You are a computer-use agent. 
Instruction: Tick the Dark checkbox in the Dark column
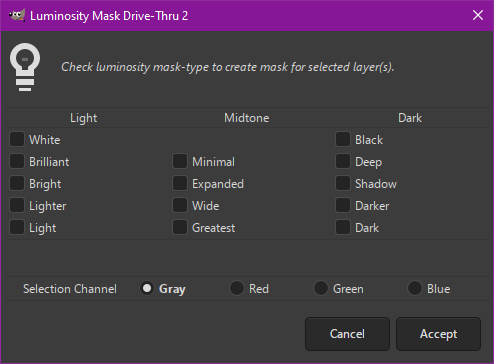(x=343, y=227)
